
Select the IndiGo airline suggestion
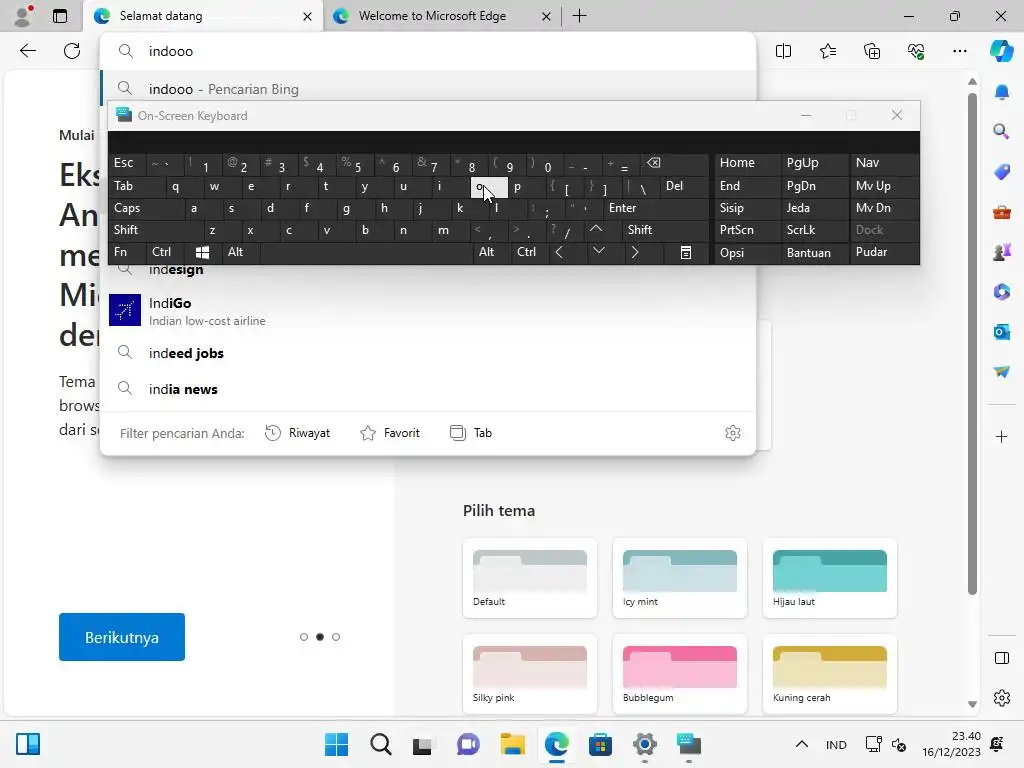[428, 311]
